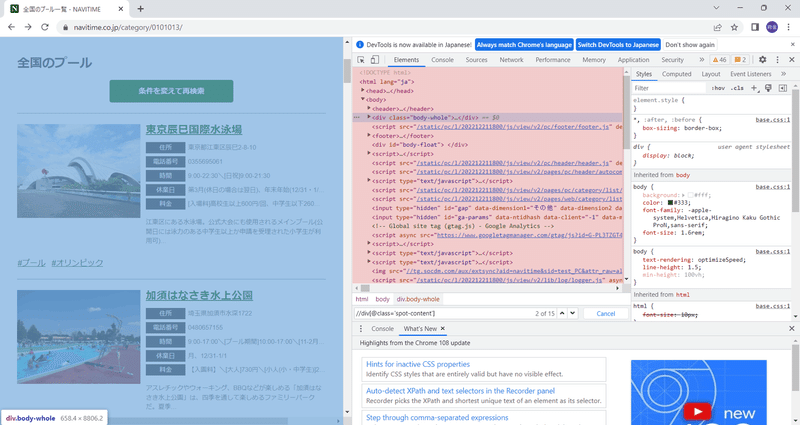Click the #fff background color swatch
Image resolution: width=800 pixels, height=425 pixels.
[690, 195]
